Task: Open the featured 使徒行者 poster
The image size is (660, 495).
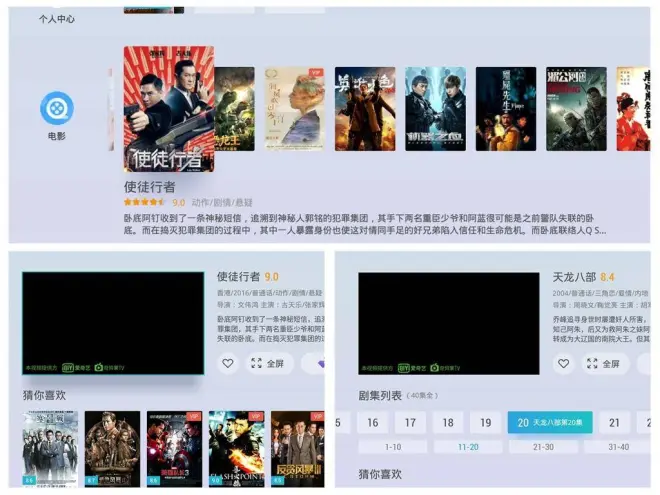Action: (x=168, y=110)
